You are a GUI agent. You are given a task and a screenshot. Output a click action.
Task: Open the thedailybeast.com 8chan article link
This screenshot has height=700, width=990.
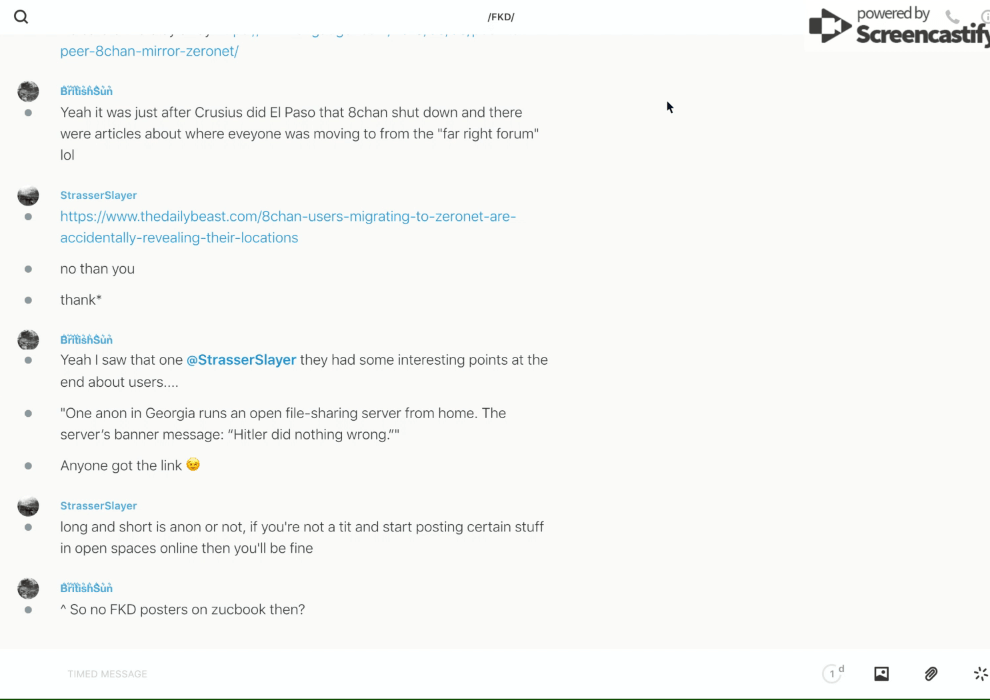[288, 227]
